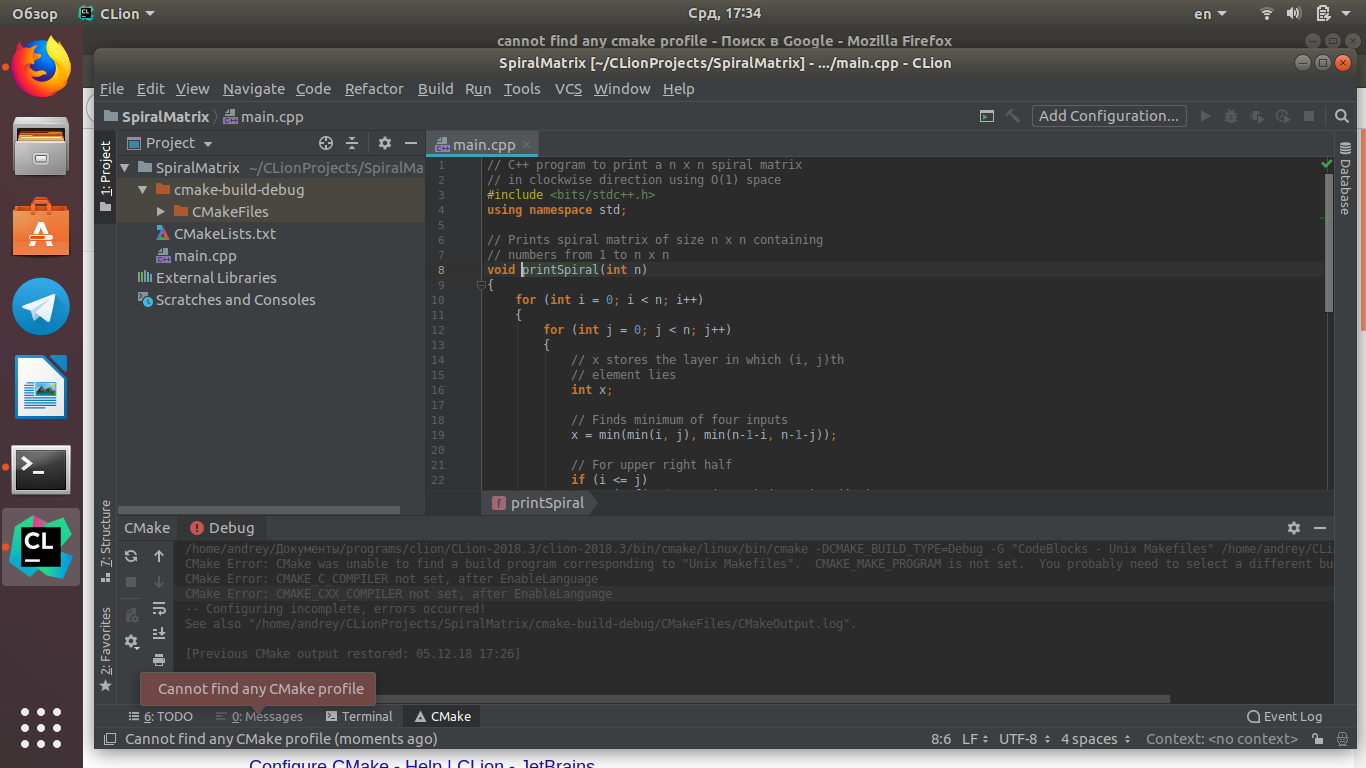The image size is (1366, 768).
Task: Open the Terminal tool window
Action: (359, 716)
